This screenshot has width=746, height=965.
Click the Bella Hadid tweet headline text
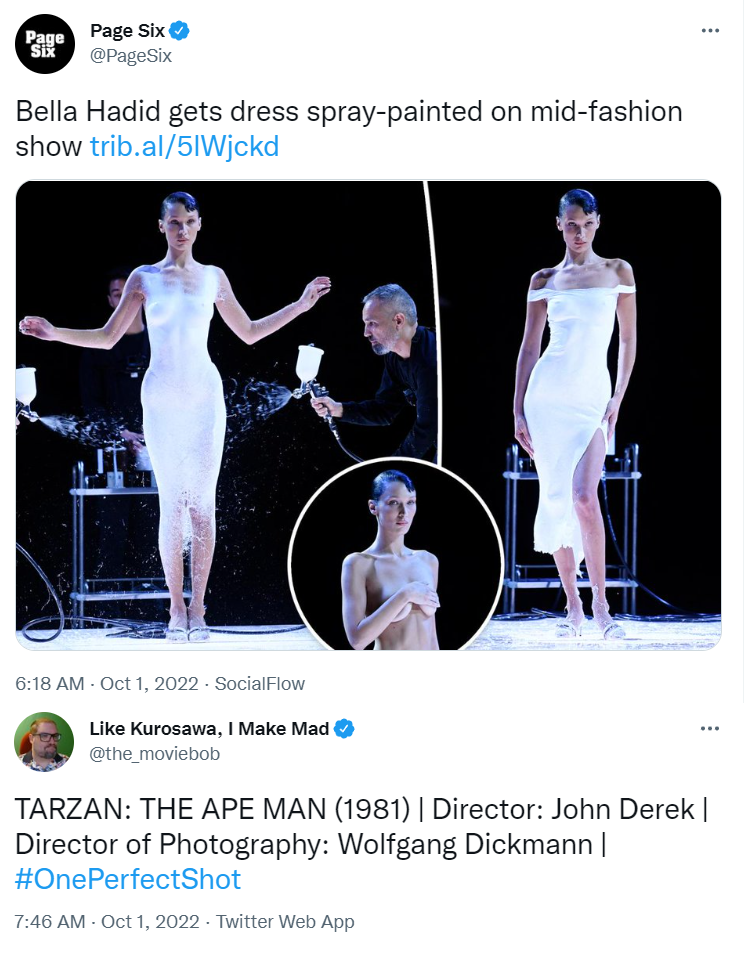(x=349, y=111)
